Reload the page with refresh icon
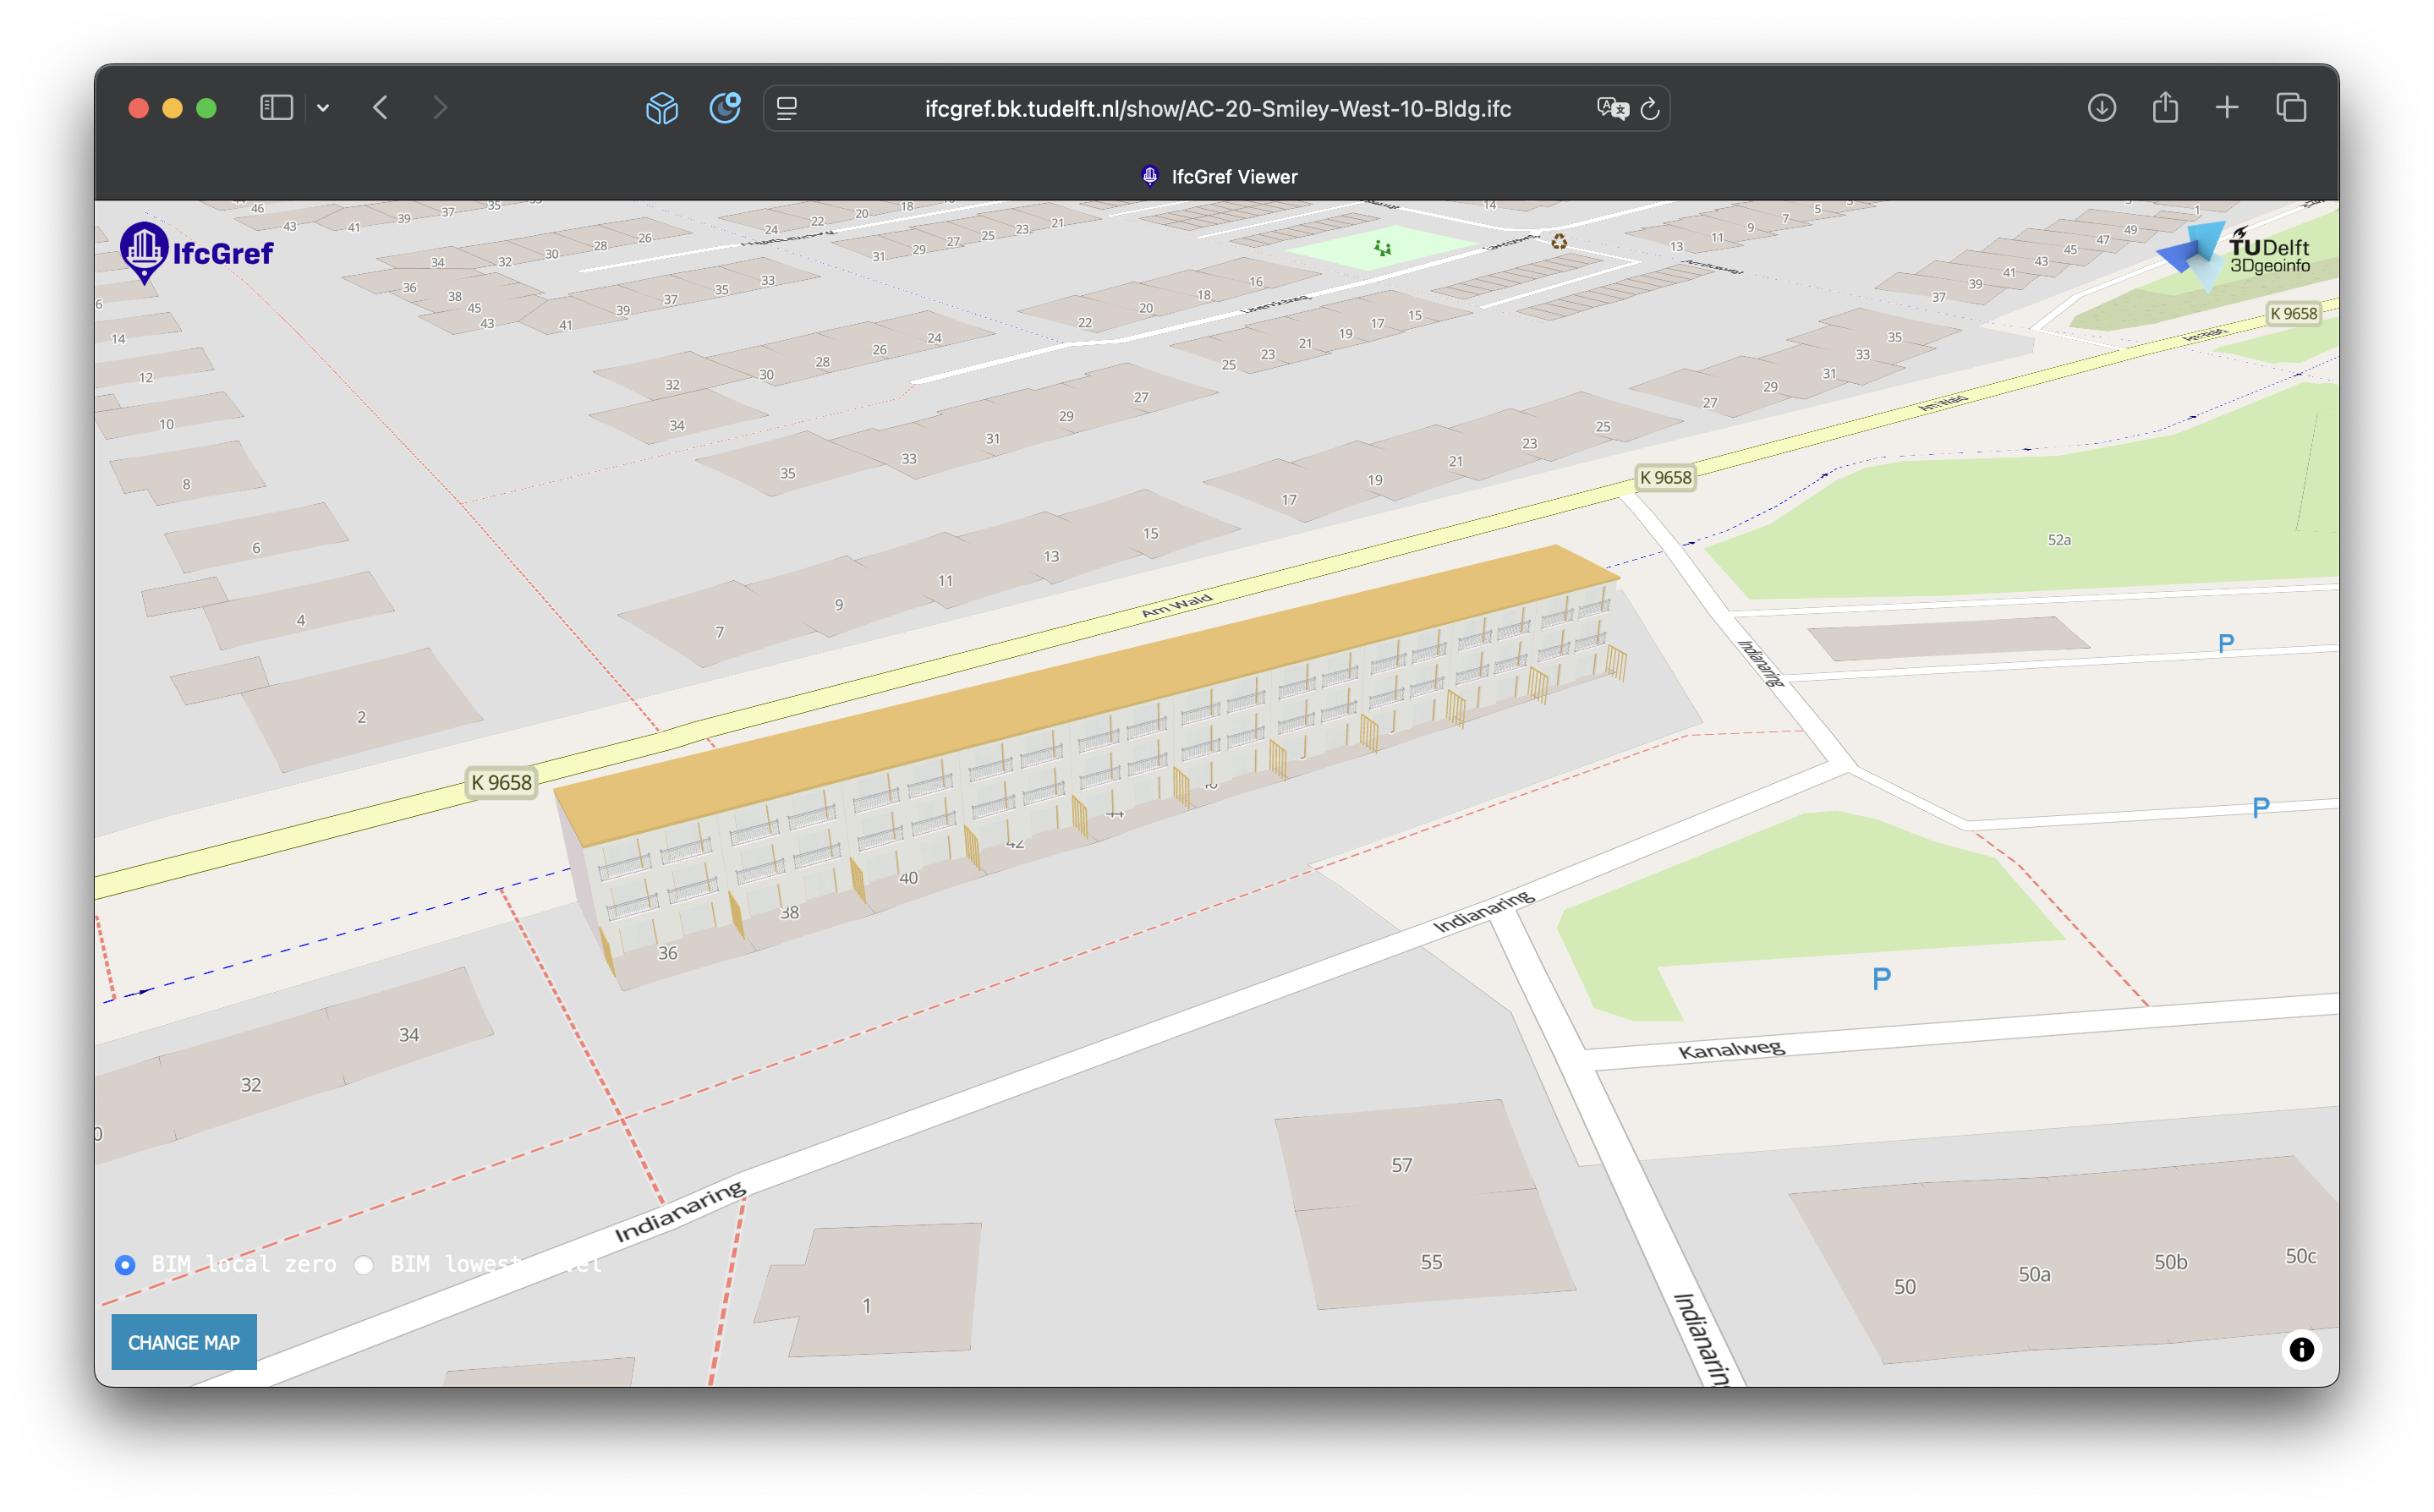2434x1512 pixels. tap(1650, 108)
